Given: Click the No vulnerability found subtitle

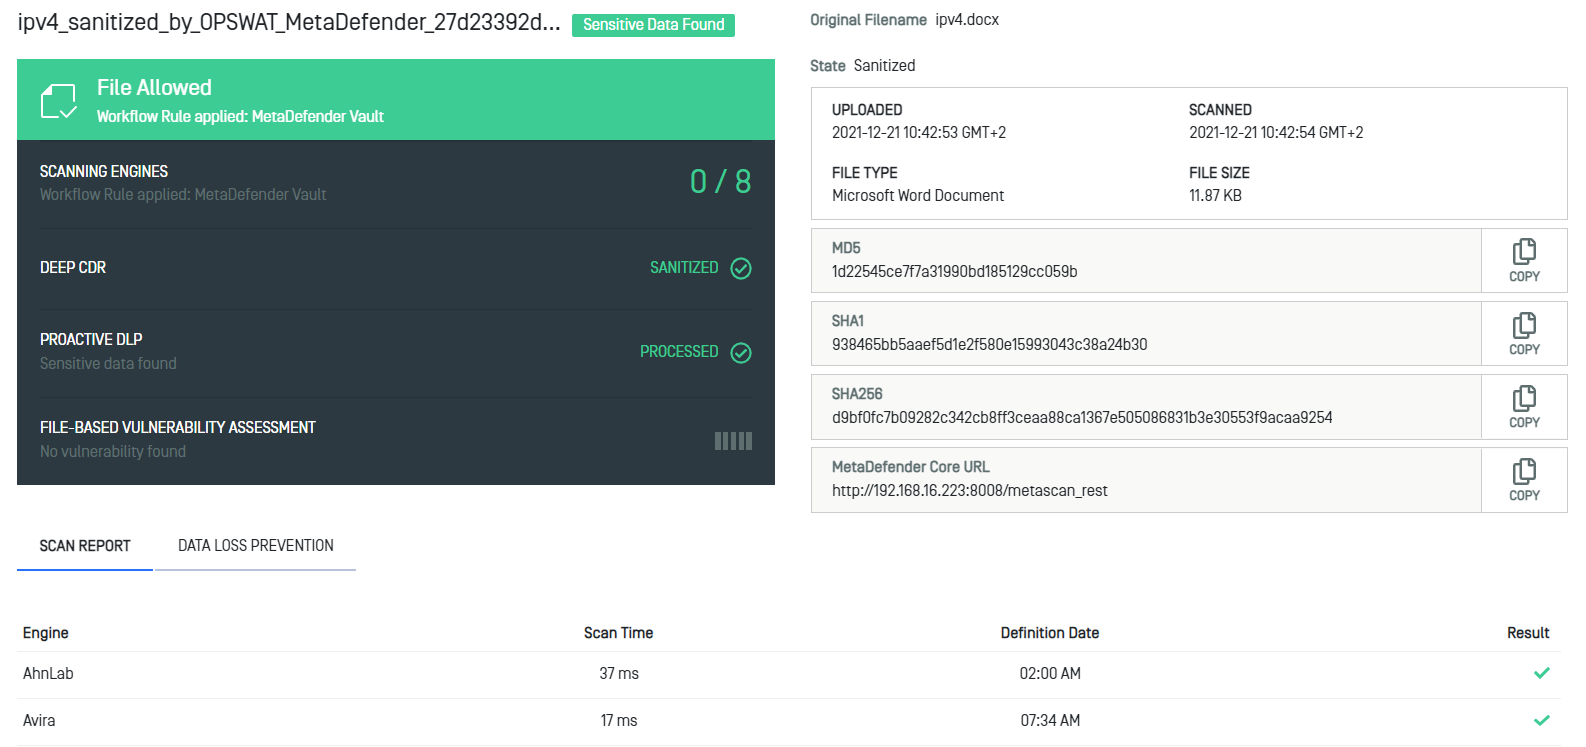Looking at the screenshot, I should point(113,452).
